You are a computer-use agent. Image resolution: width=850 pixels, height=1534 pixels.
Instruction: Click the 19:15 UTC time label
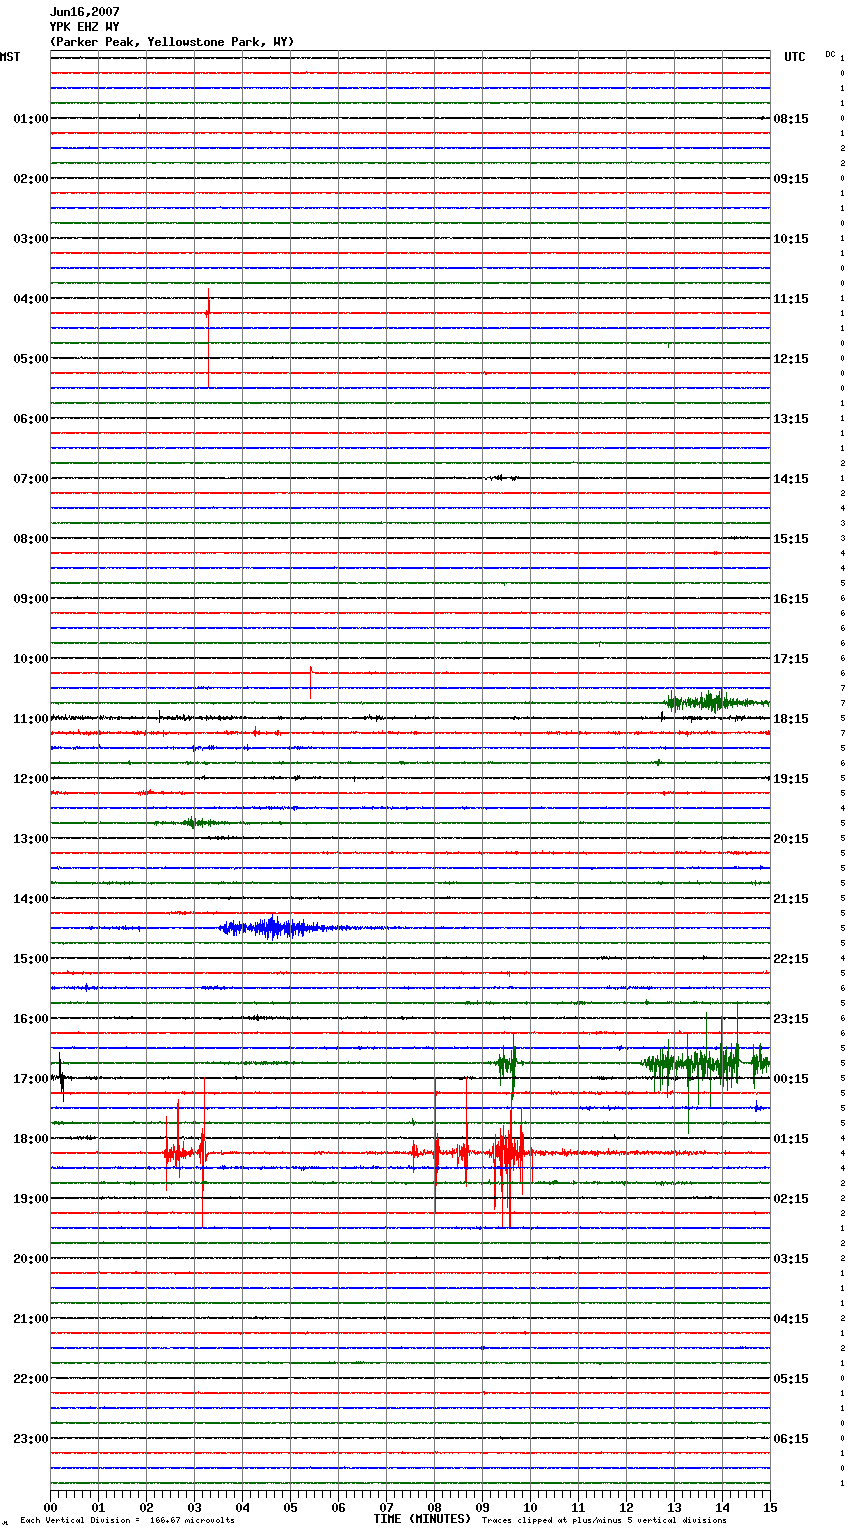pos(791,779)
